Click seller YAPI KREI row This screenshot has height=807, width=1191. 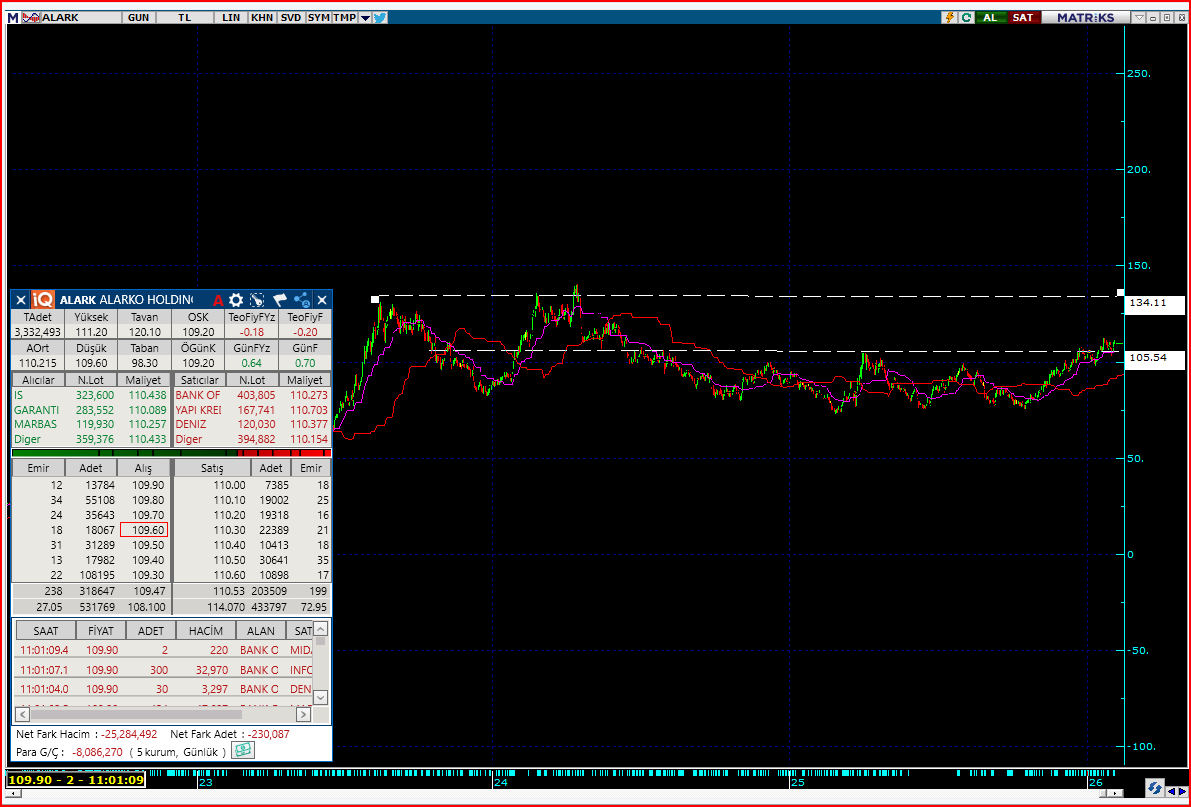pyautogui.click(x=252, y=410)
